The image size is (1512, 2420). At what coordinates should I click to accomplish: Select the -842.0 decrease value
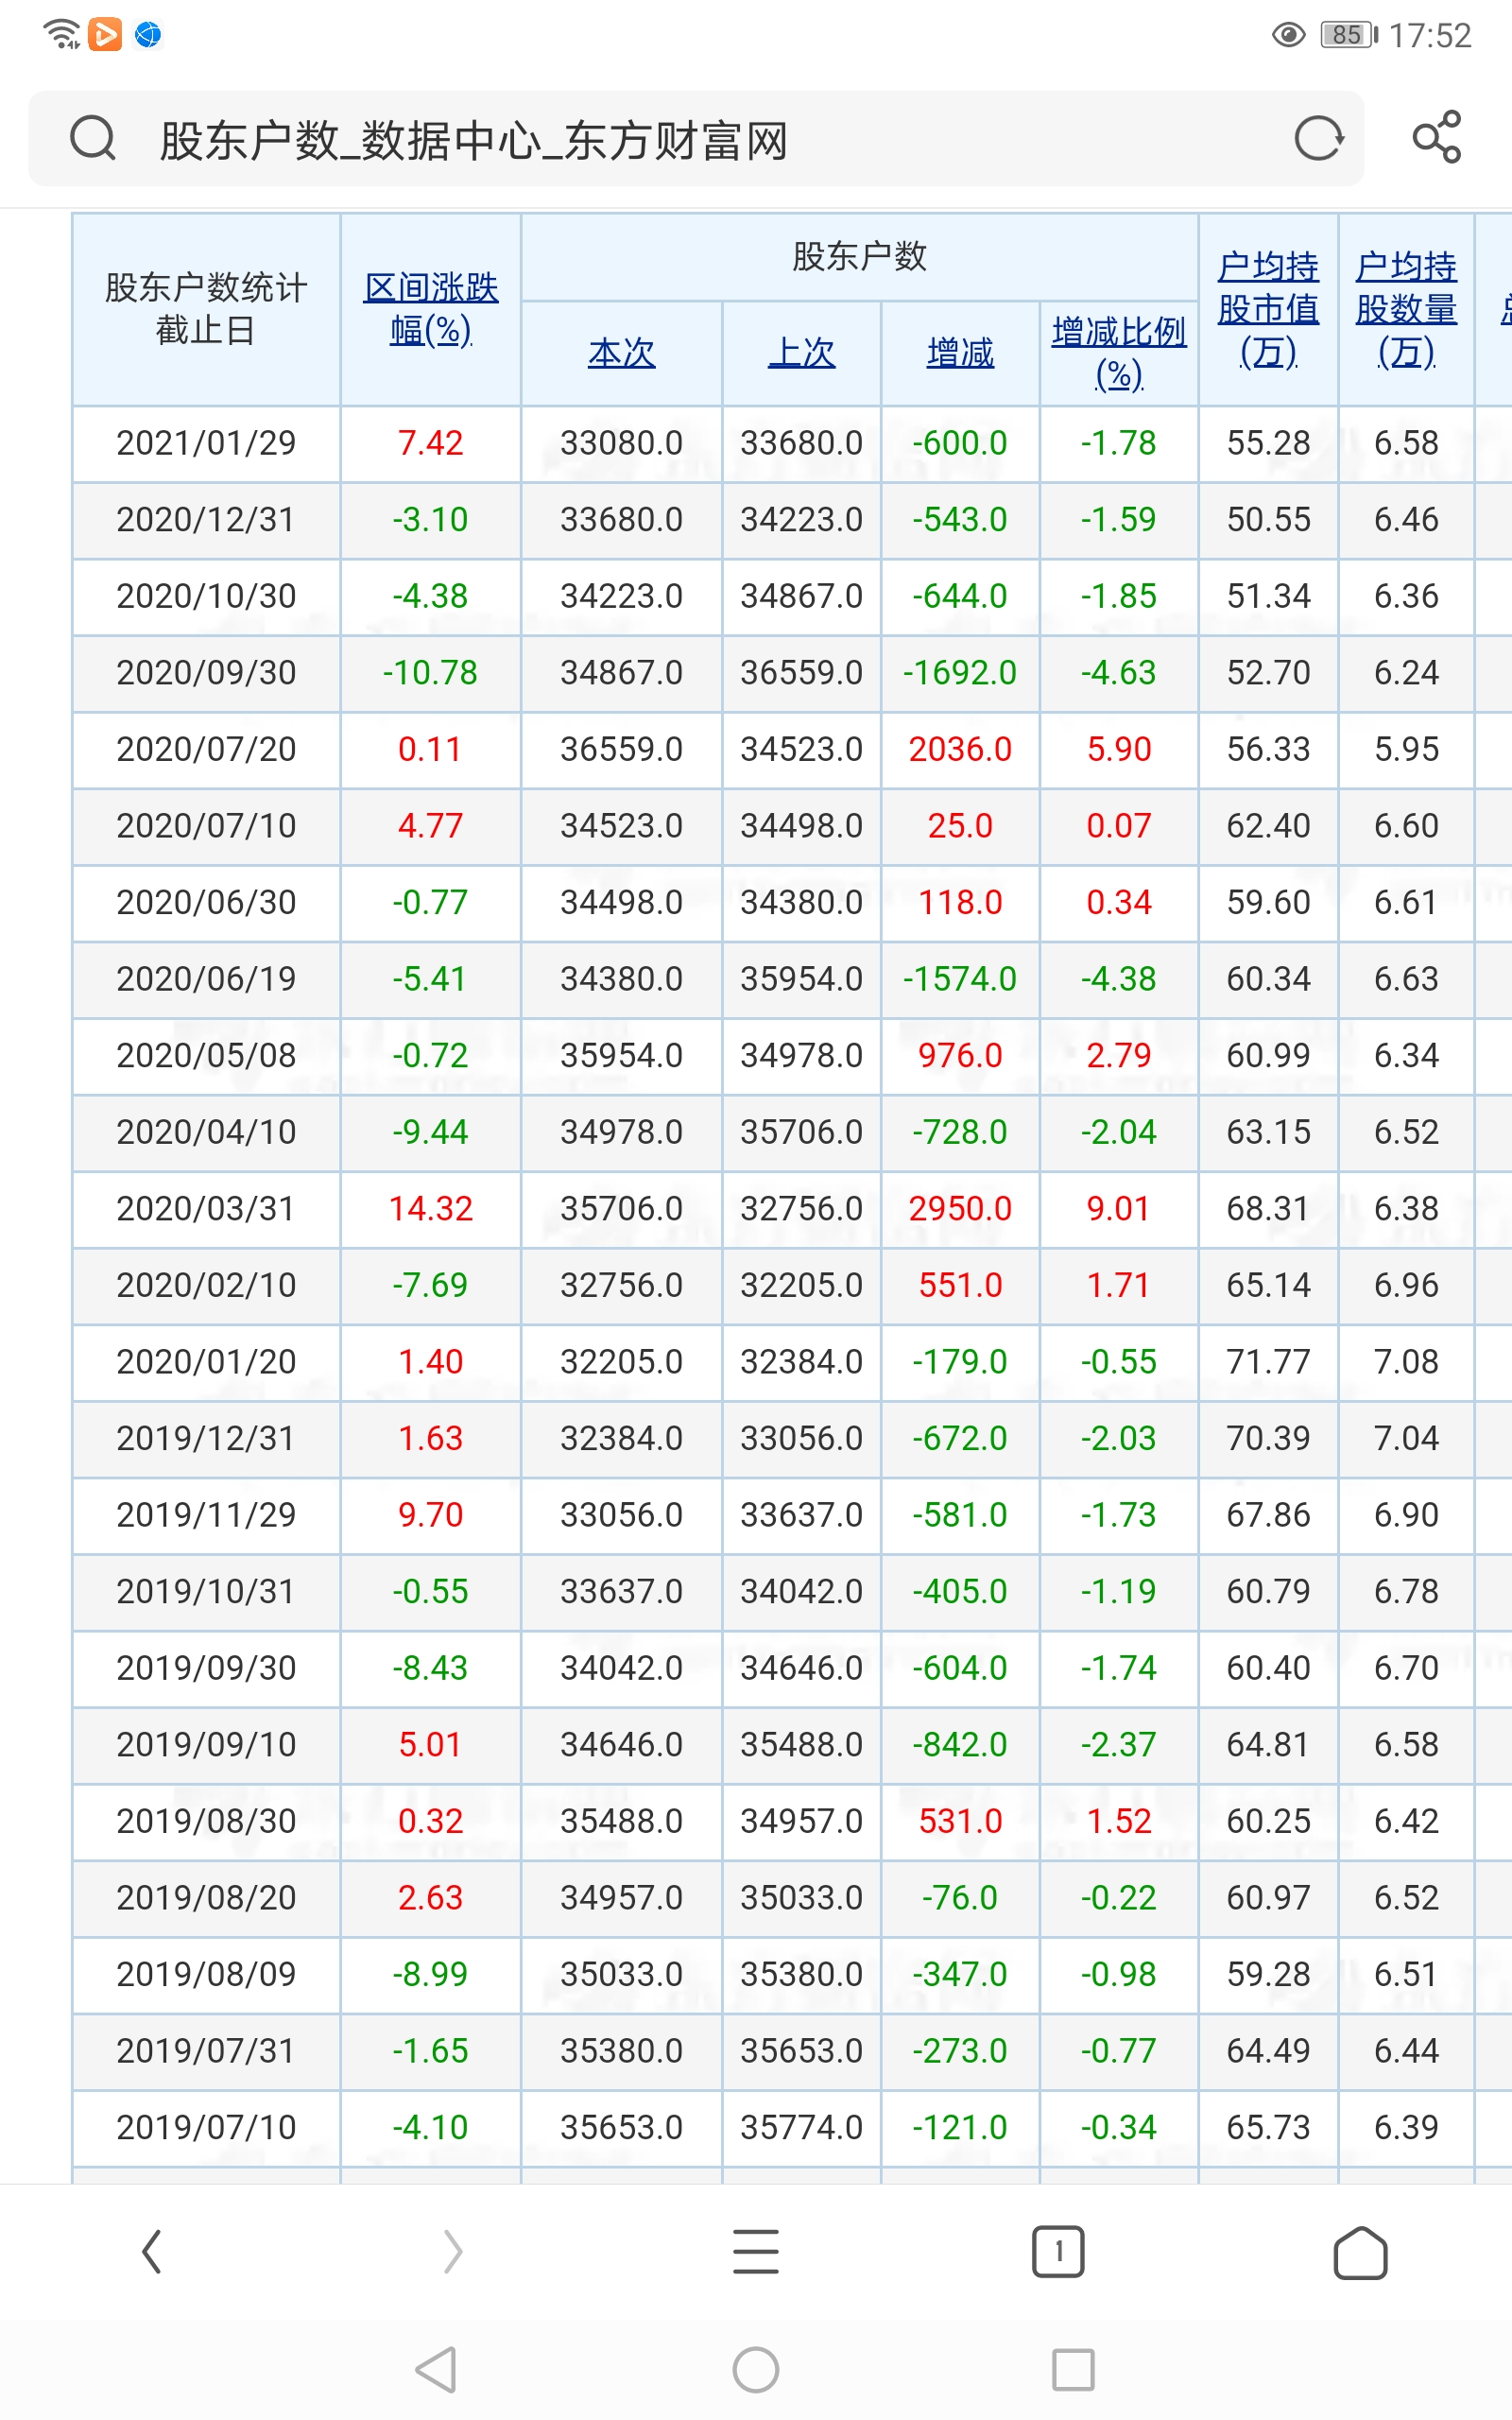pyautogui.click(x=960, y=1745)
